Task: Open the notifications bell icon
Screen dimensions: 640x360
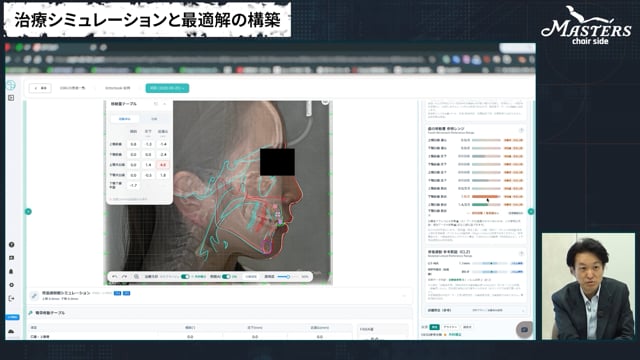Action: pos(11,271)
